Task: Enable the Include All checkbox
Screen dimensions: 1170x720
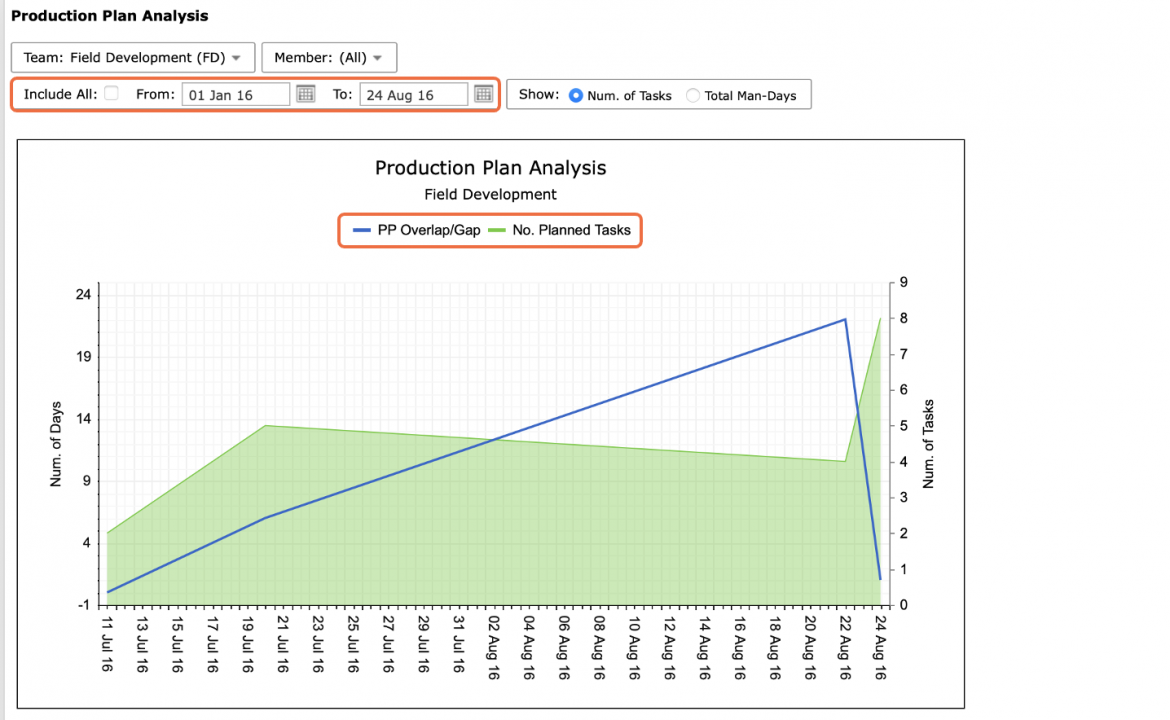Action: click(111, 93)
